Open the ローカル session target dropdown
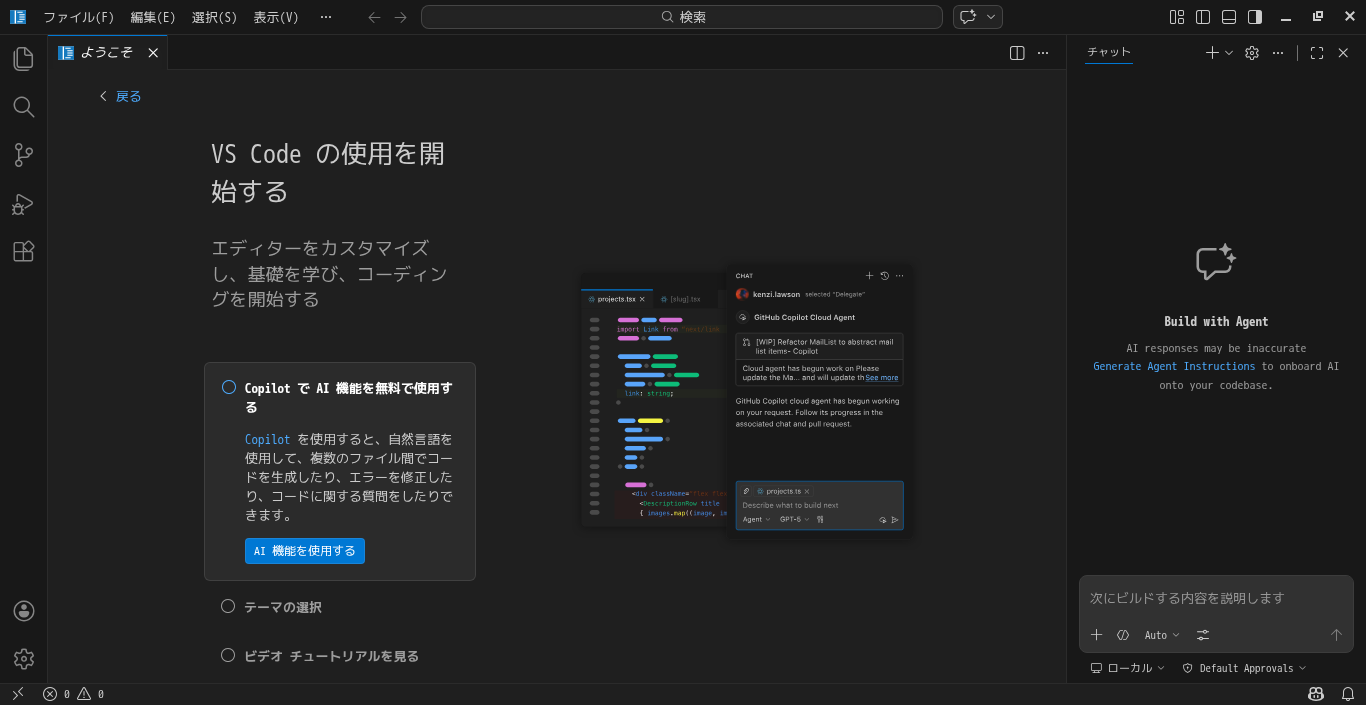1366x705 pixels. (x=1128, y=668)
